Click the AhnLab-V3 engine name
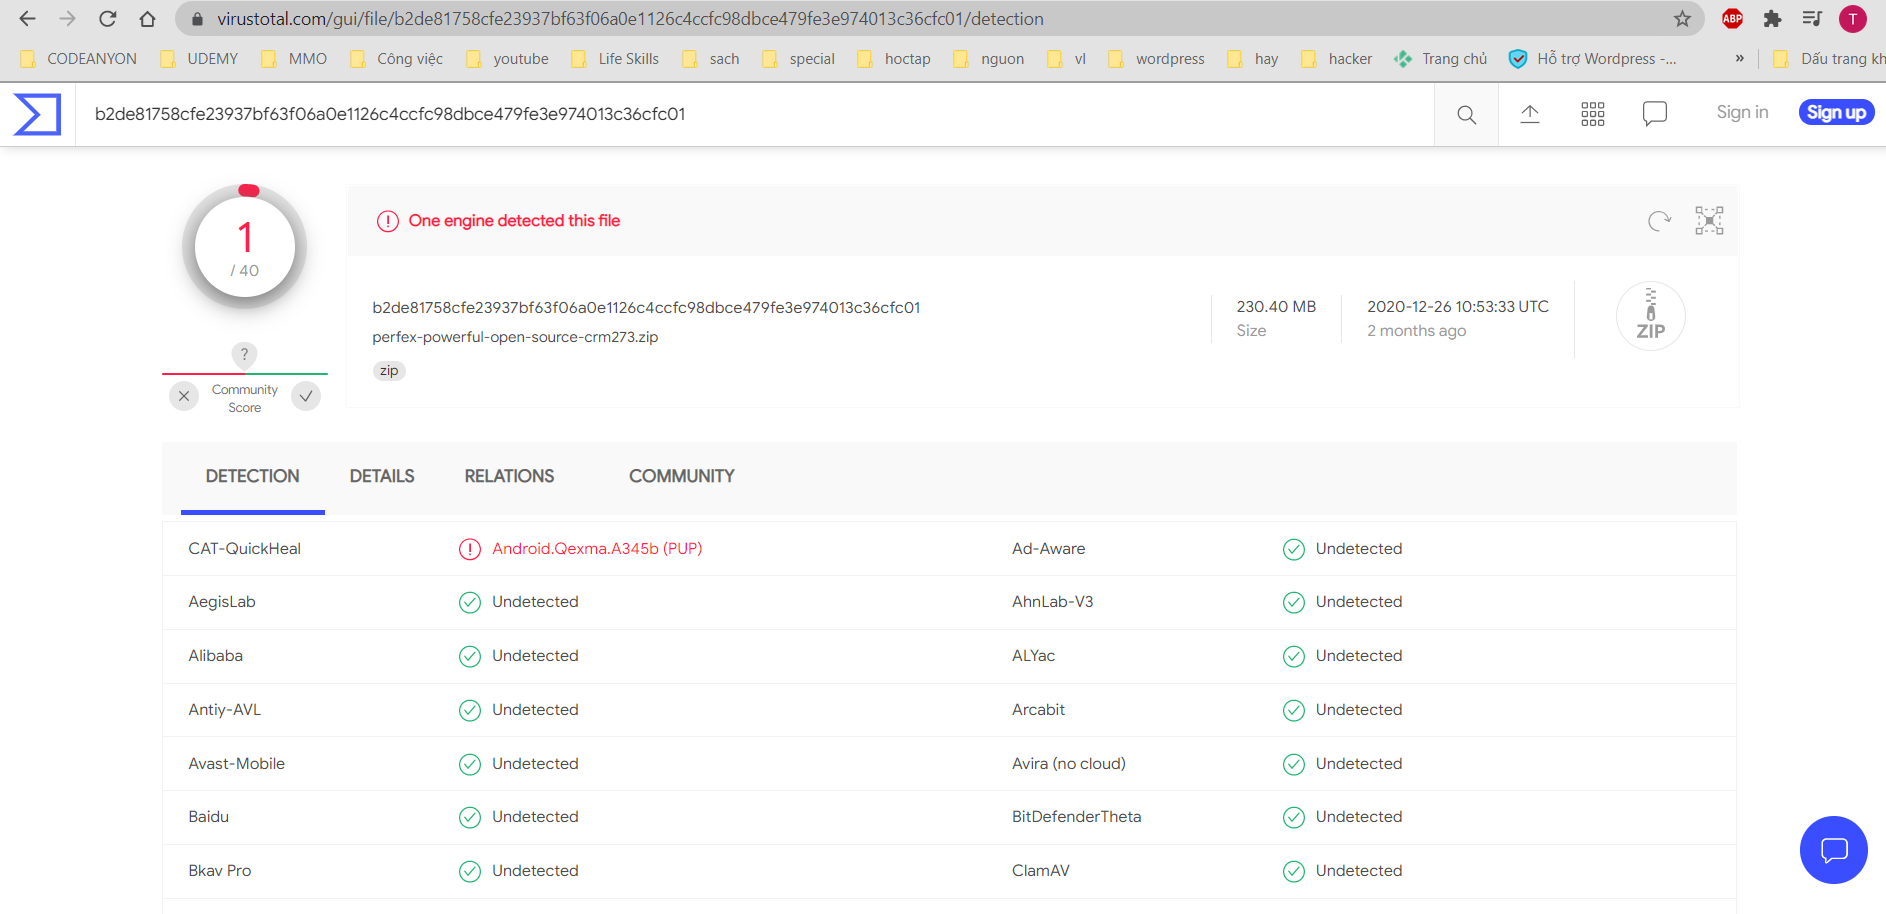1886x914 pixels. point(1052,602)
